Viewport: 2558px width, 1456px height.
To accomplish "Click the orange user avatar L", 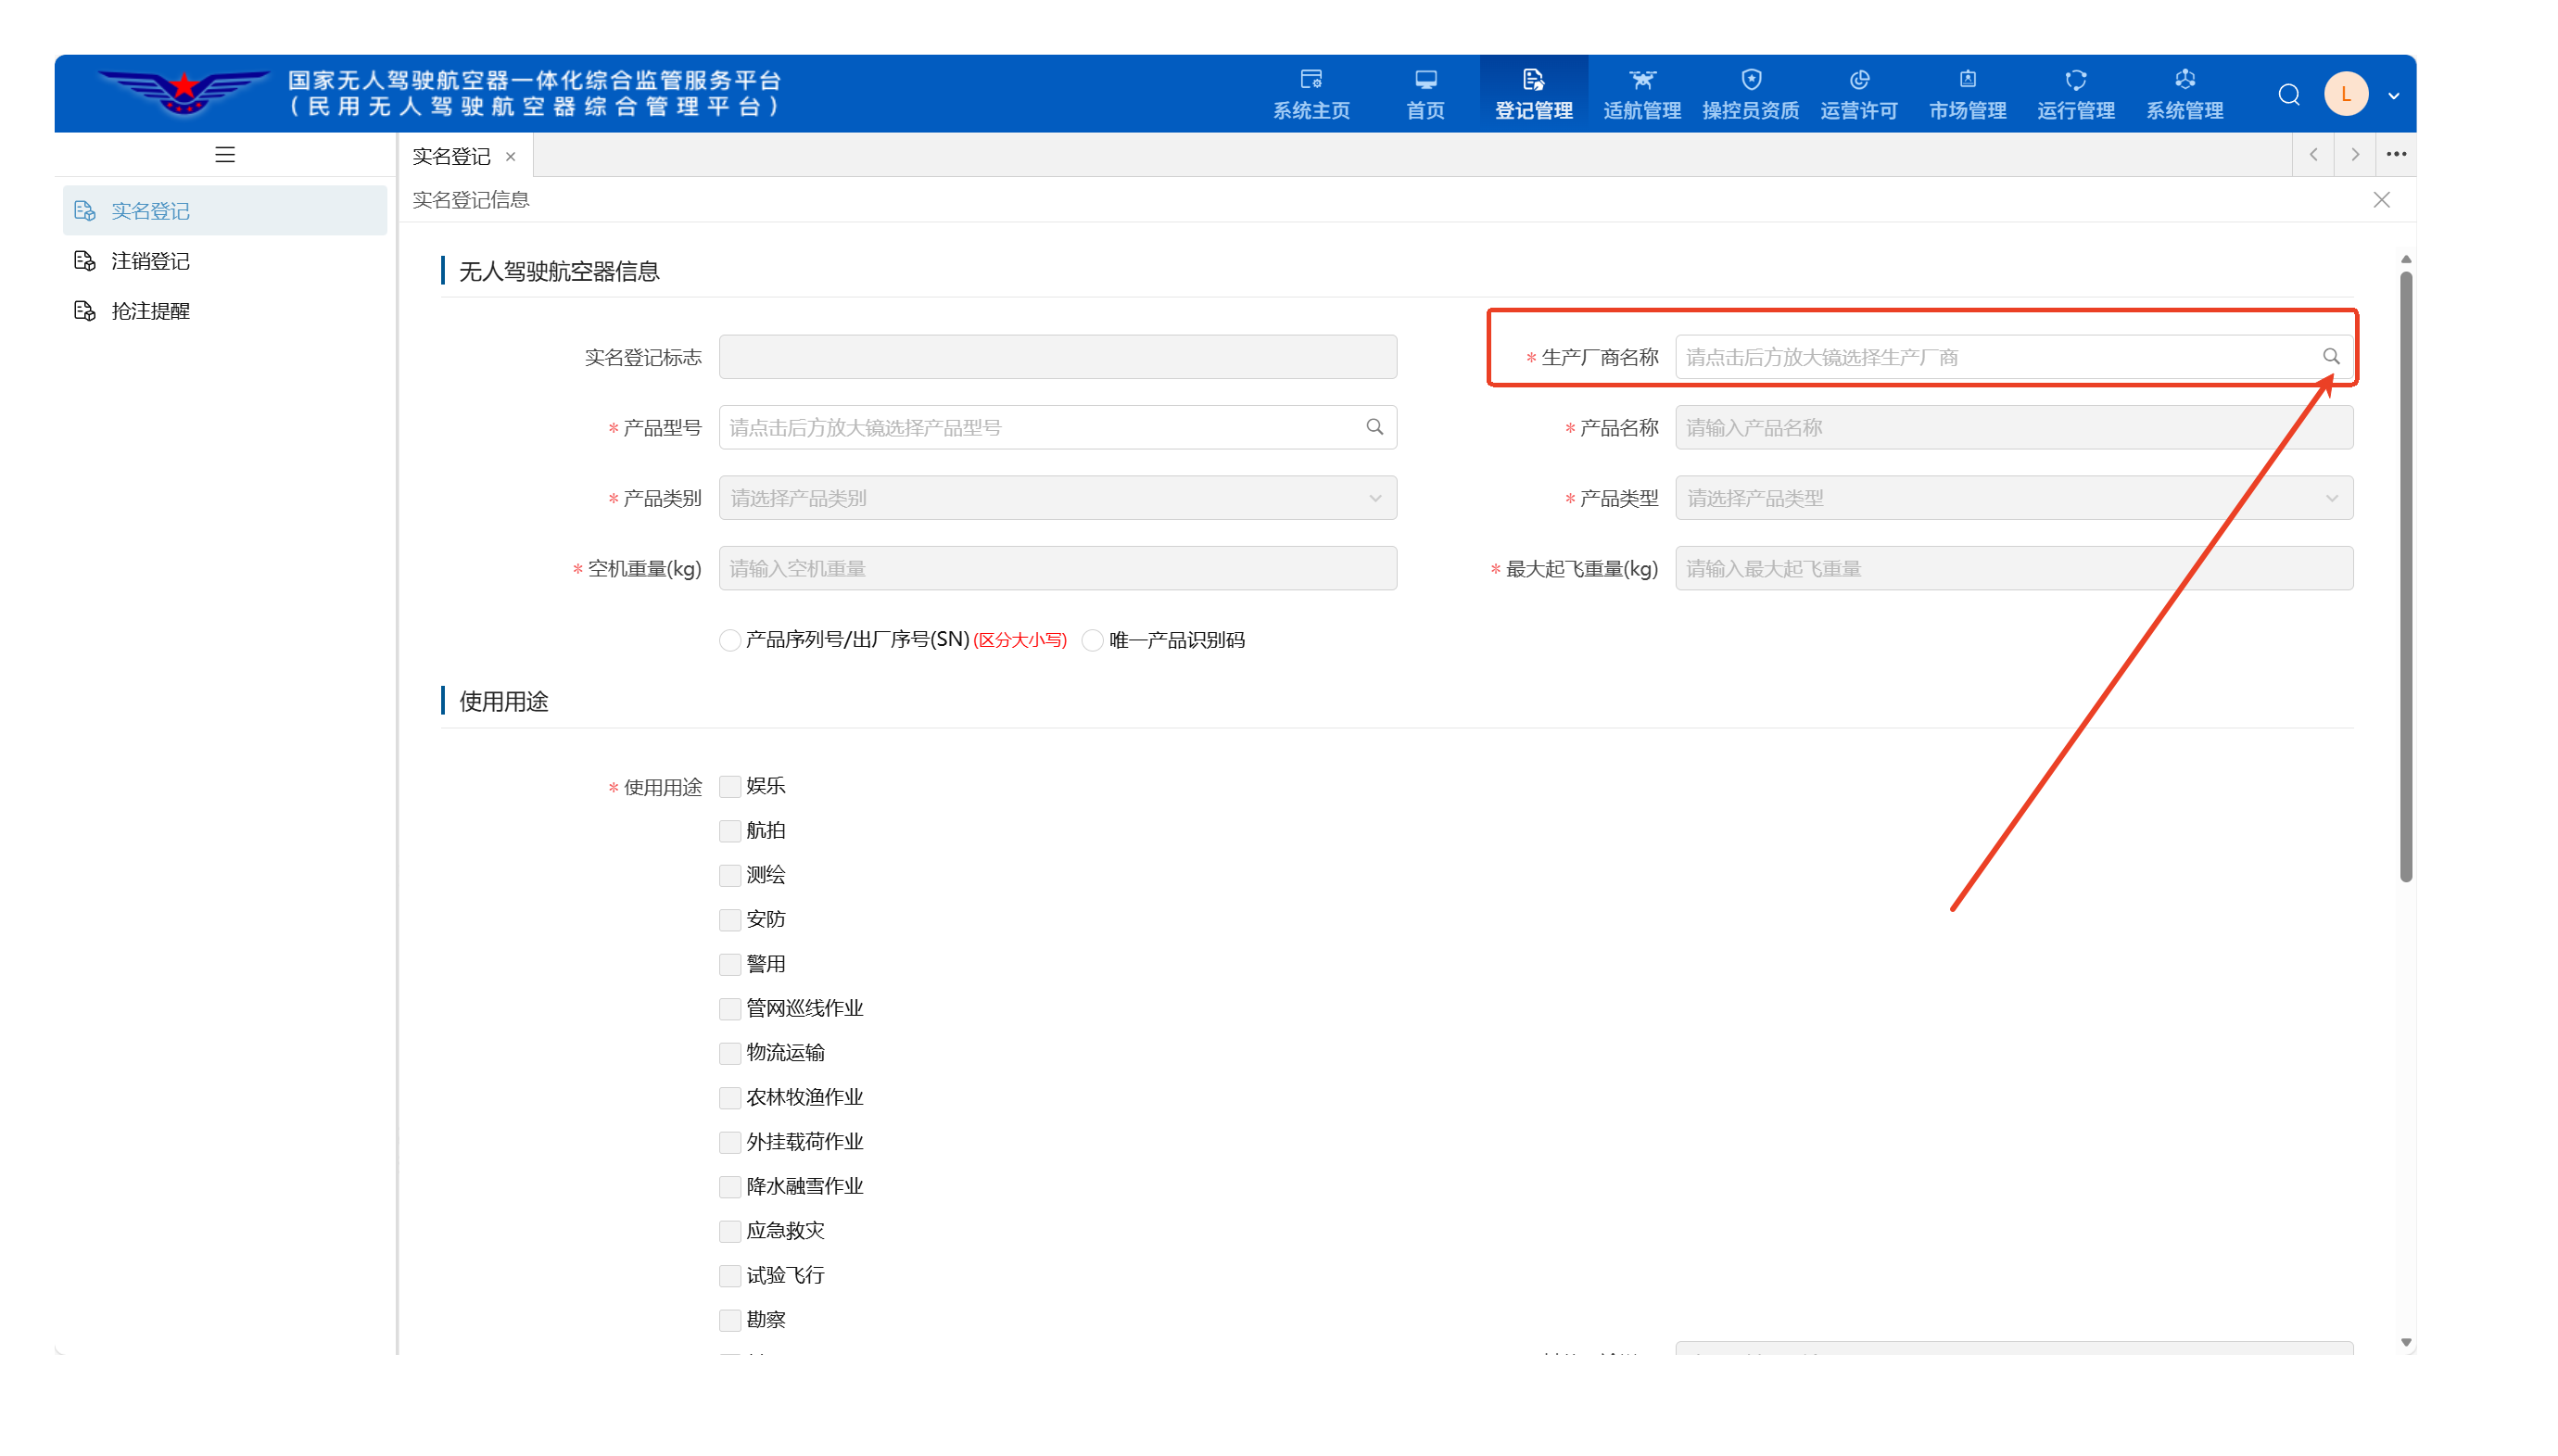I will pos(2345,95).
